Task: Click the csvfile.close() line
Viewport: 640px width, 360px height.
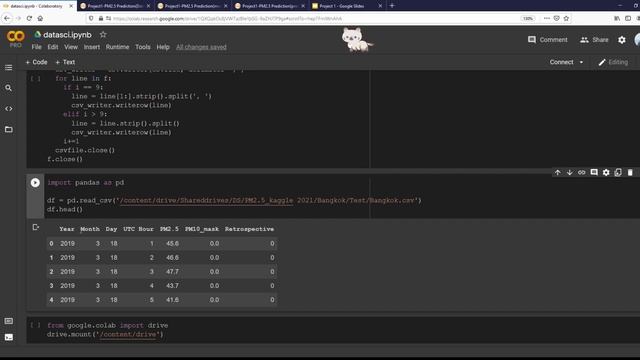Action: click(85, 150)
